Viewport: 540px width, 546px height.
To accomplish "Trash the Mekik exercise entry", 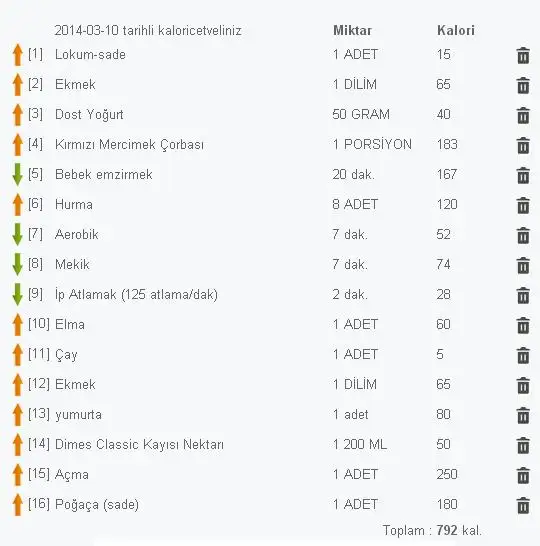I will click(523, 266).
